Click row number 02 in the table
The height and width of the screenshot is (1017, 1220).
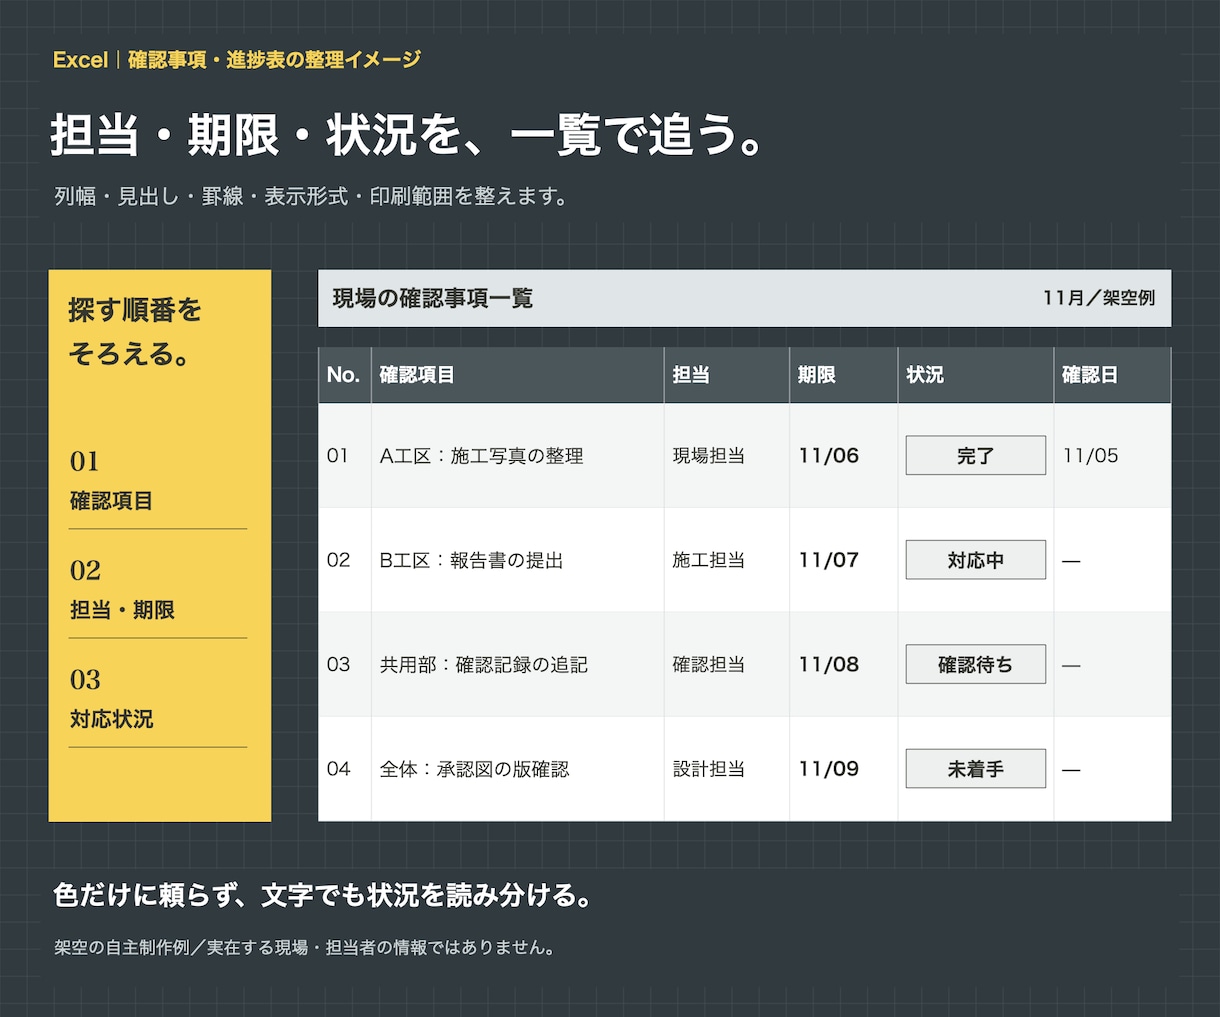coord(338,560)
